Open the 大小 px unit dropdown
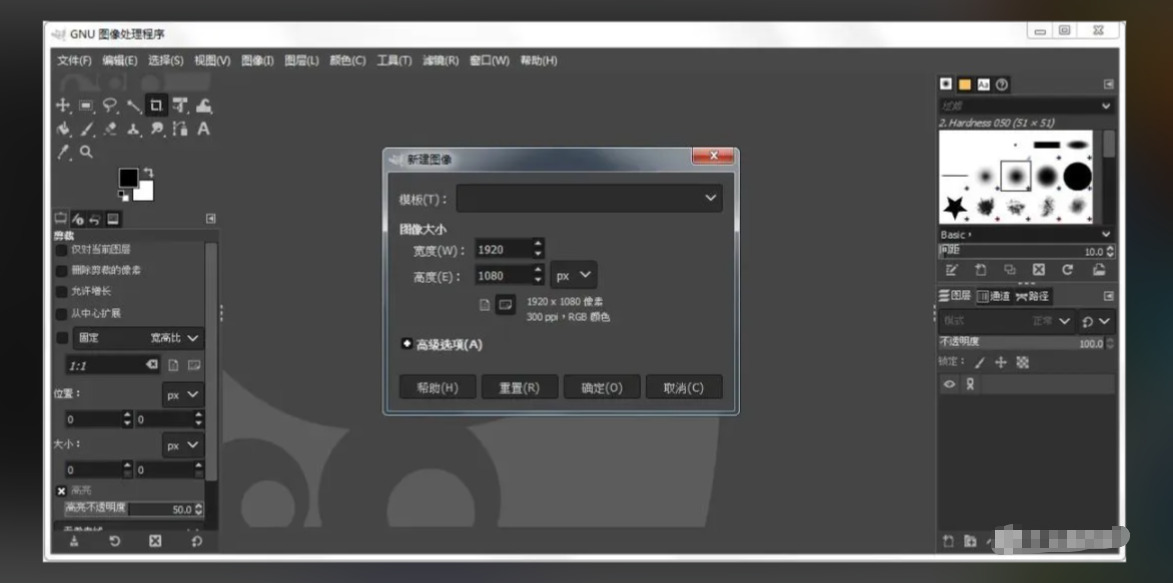 (x=183, y=445)
